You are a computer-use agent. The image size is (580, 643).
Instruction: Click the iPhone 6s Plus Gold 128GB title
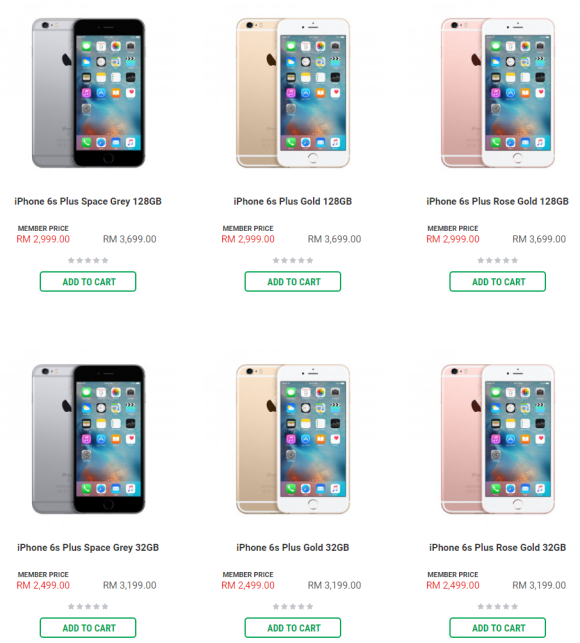point(293,201)
